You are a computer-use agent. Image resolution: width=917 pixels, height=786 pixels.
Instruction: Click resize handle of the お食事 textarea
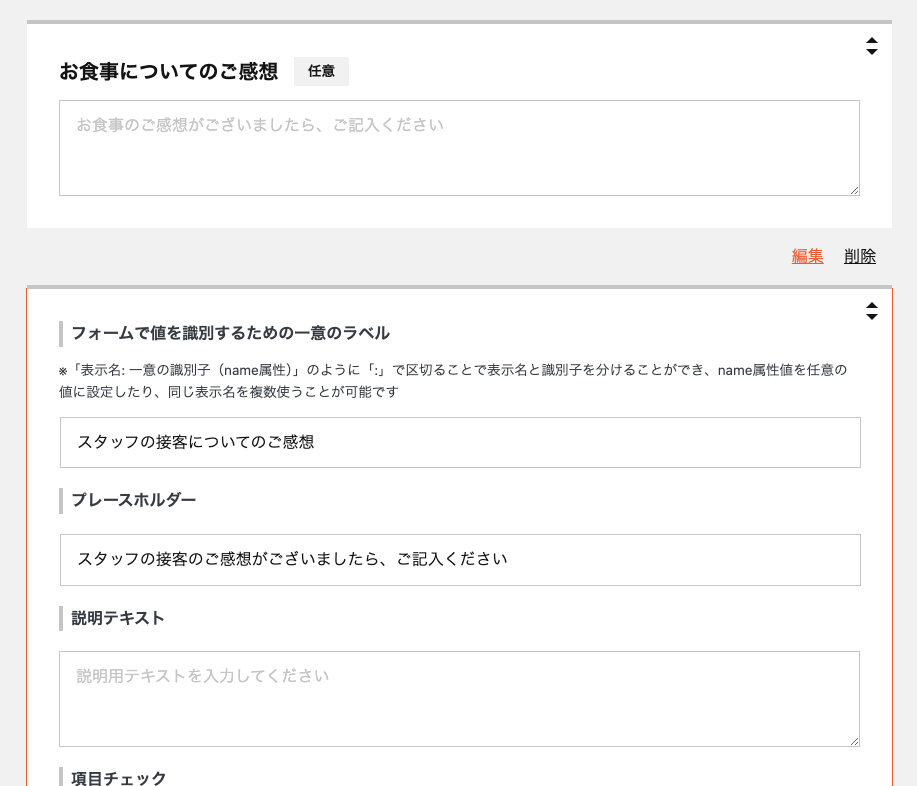click(x=854, y=190)
